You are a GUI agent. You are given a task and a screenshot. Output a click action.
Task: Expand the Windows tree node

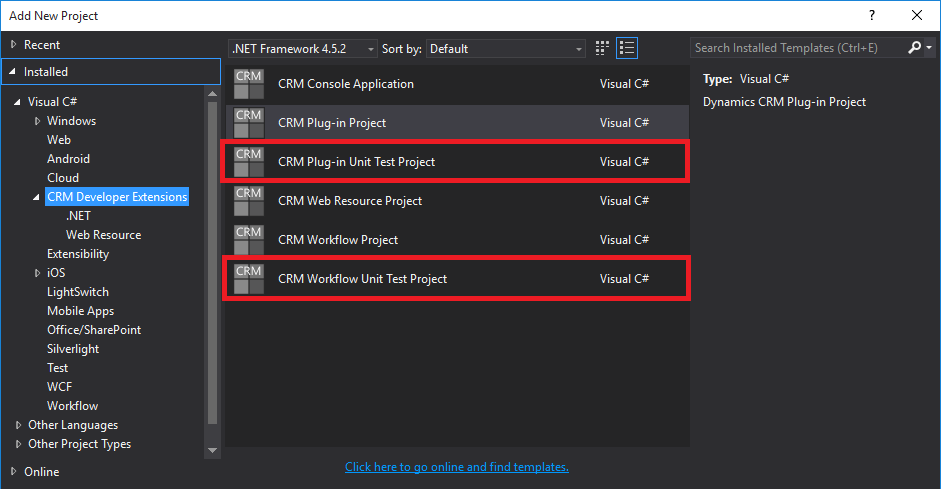pyautogui.click(x=38, y=121)
